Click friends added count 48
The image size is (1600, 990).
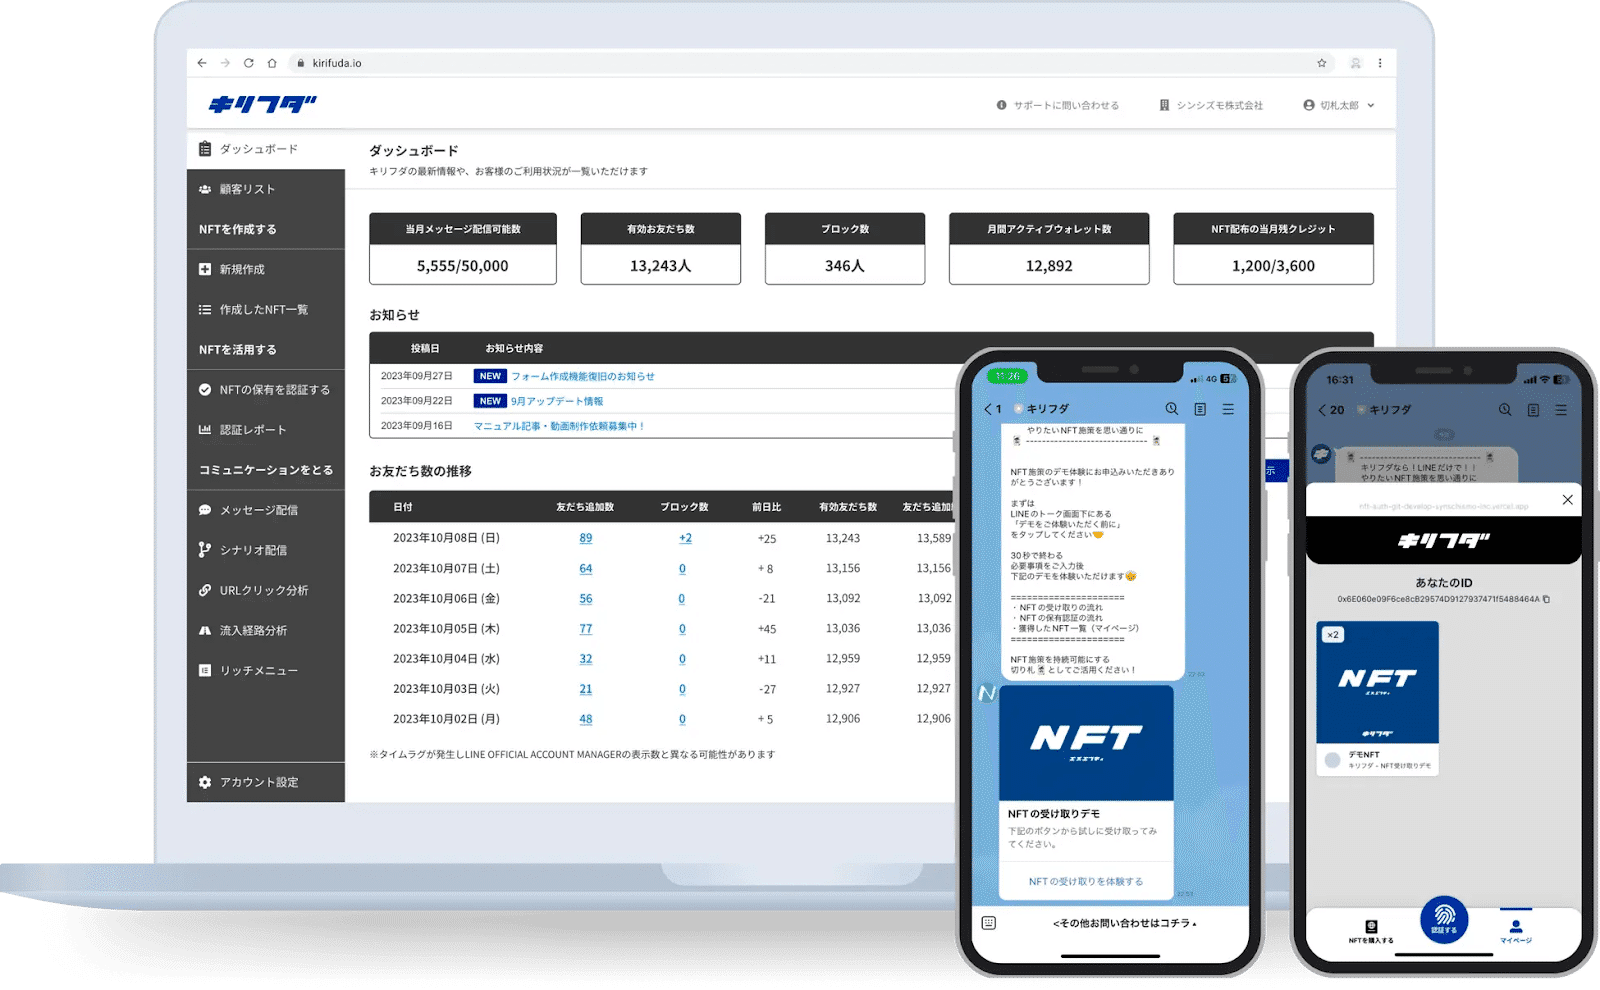(x=586, y=719)
